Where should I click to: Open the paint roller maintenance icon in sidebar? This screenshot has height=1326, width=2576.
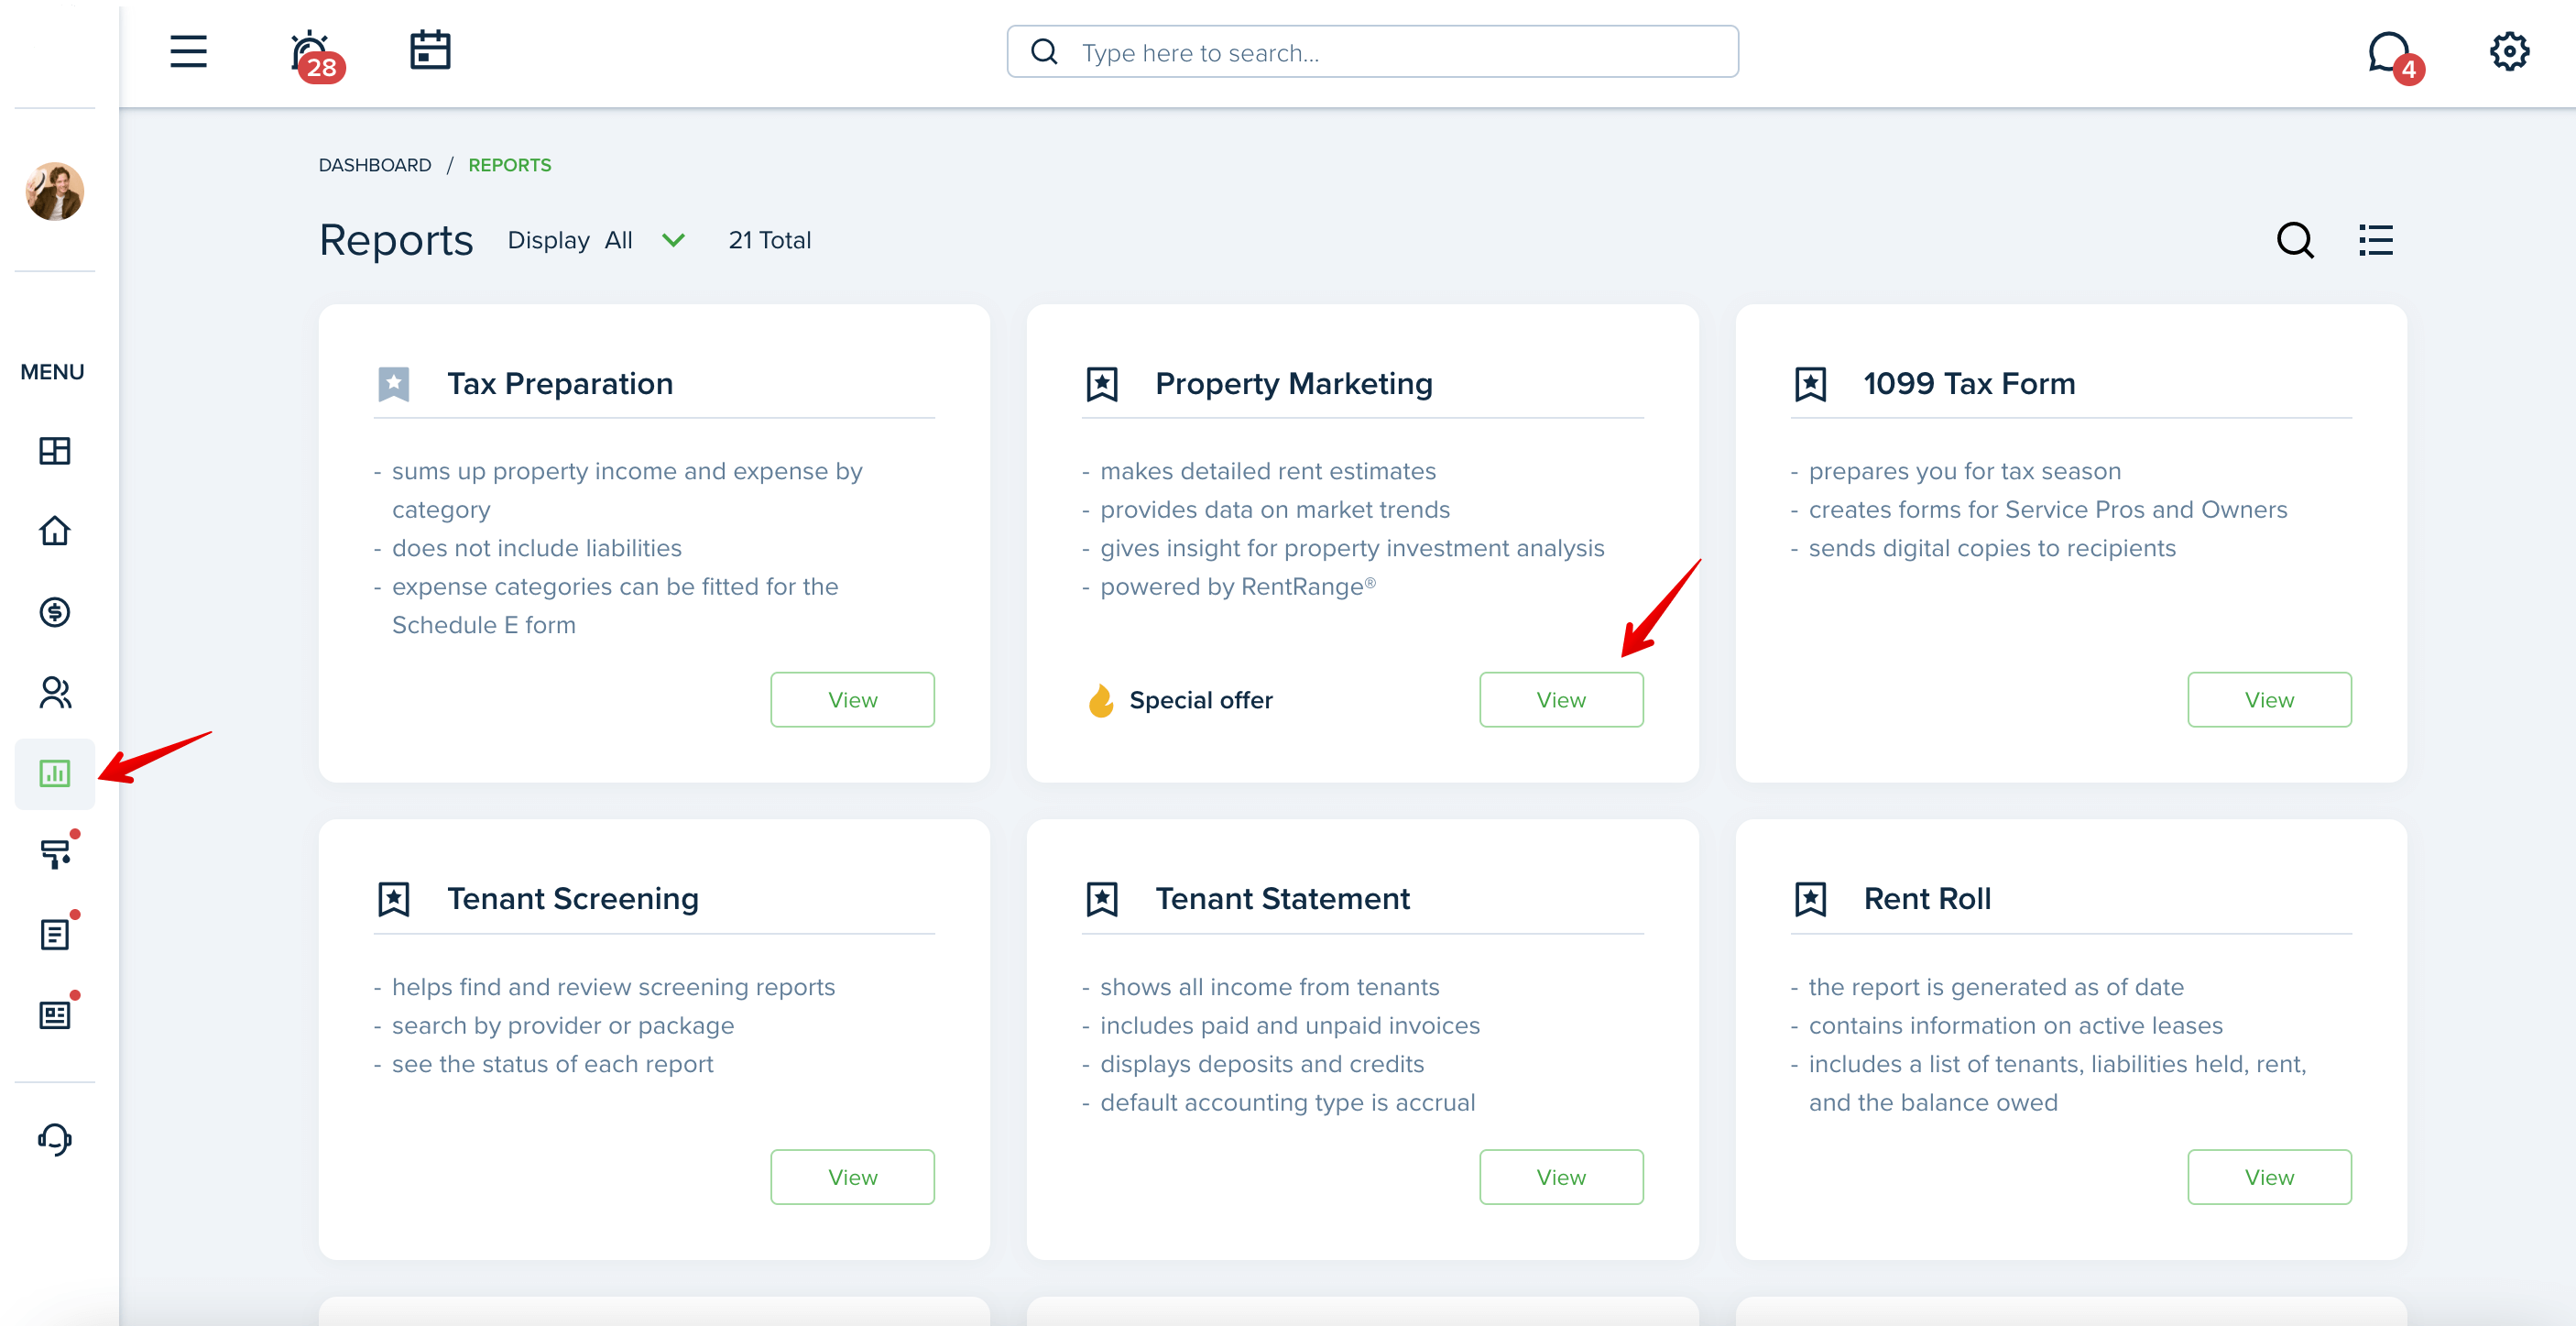[x=54, y=853]
